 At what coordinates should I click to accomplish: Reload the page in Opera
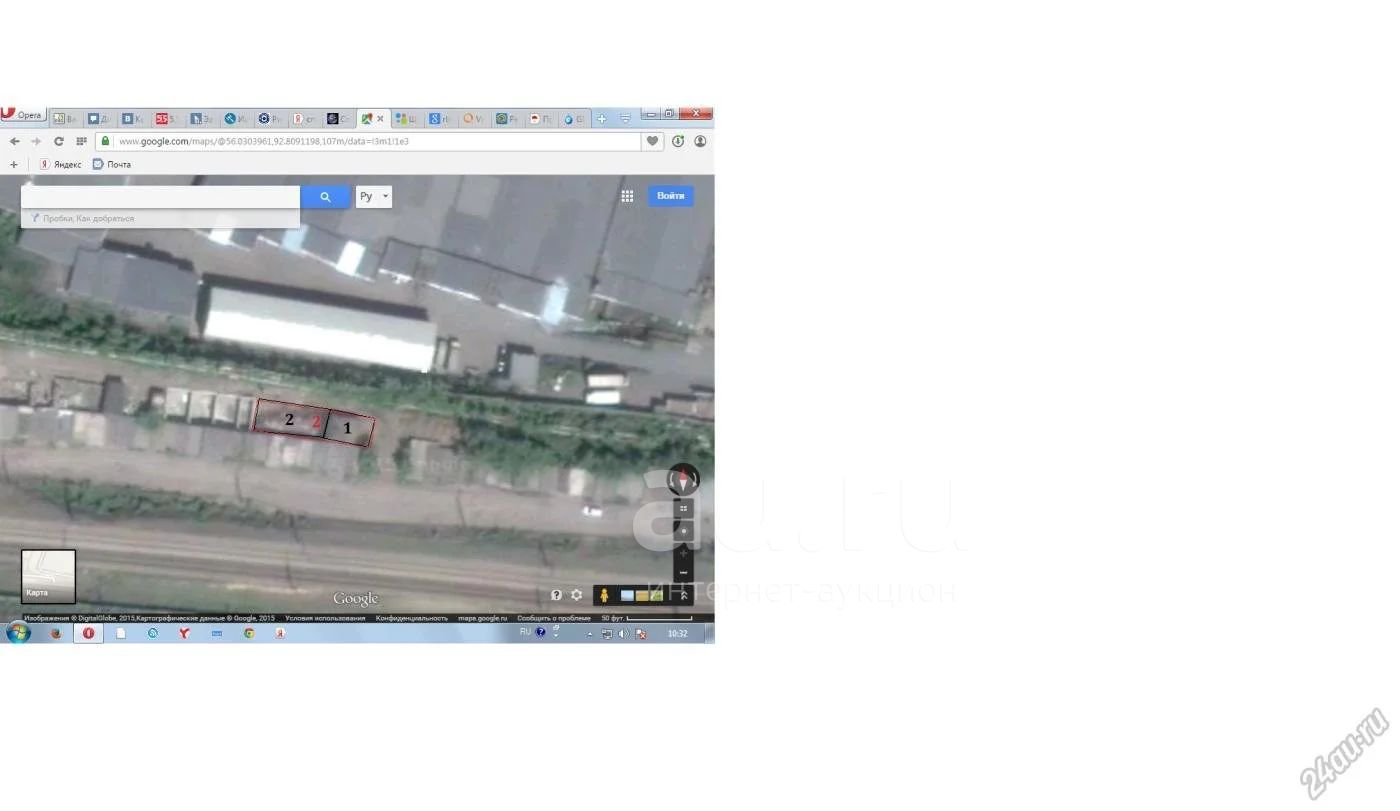click(59, 142)
